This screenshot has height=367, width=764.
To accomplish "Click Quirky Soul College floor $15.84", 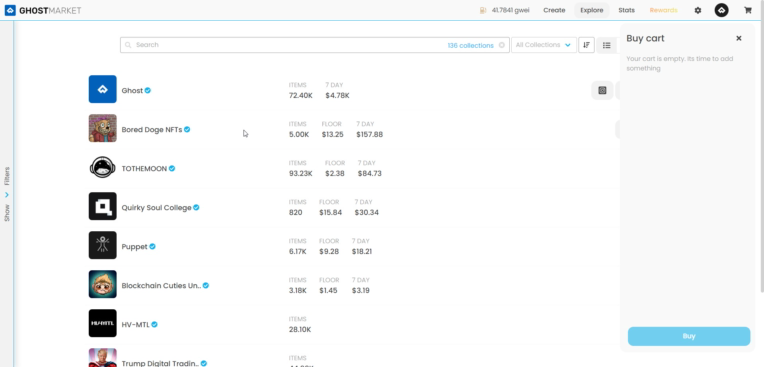I will click(330, 212).
